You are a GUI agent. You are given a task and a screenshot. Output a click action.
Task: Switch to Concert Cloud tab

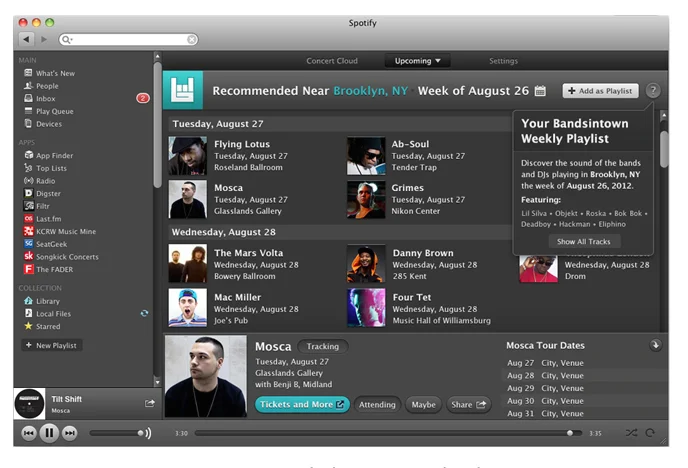click(x=332, y=61)
